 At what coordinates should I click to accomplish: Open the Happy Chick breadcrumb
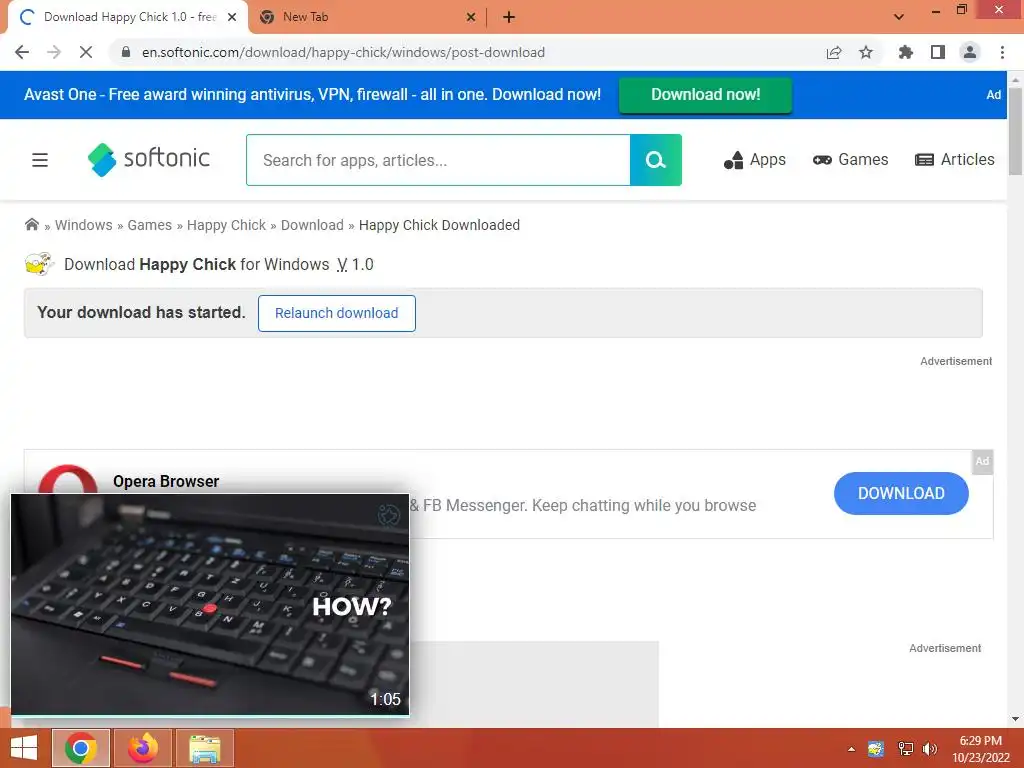(x=226, y=225)
